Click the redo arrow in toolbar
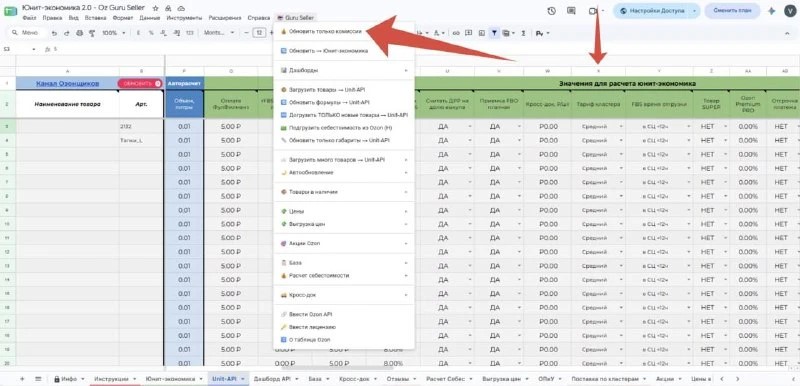Screen dimensions: 800x386 tap(66, 33)
